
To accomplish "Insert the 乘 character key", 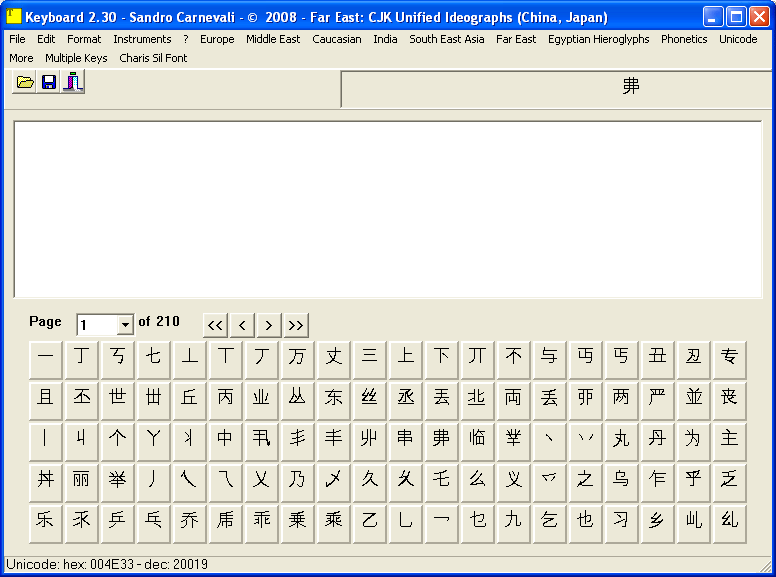I will [334, 525].
